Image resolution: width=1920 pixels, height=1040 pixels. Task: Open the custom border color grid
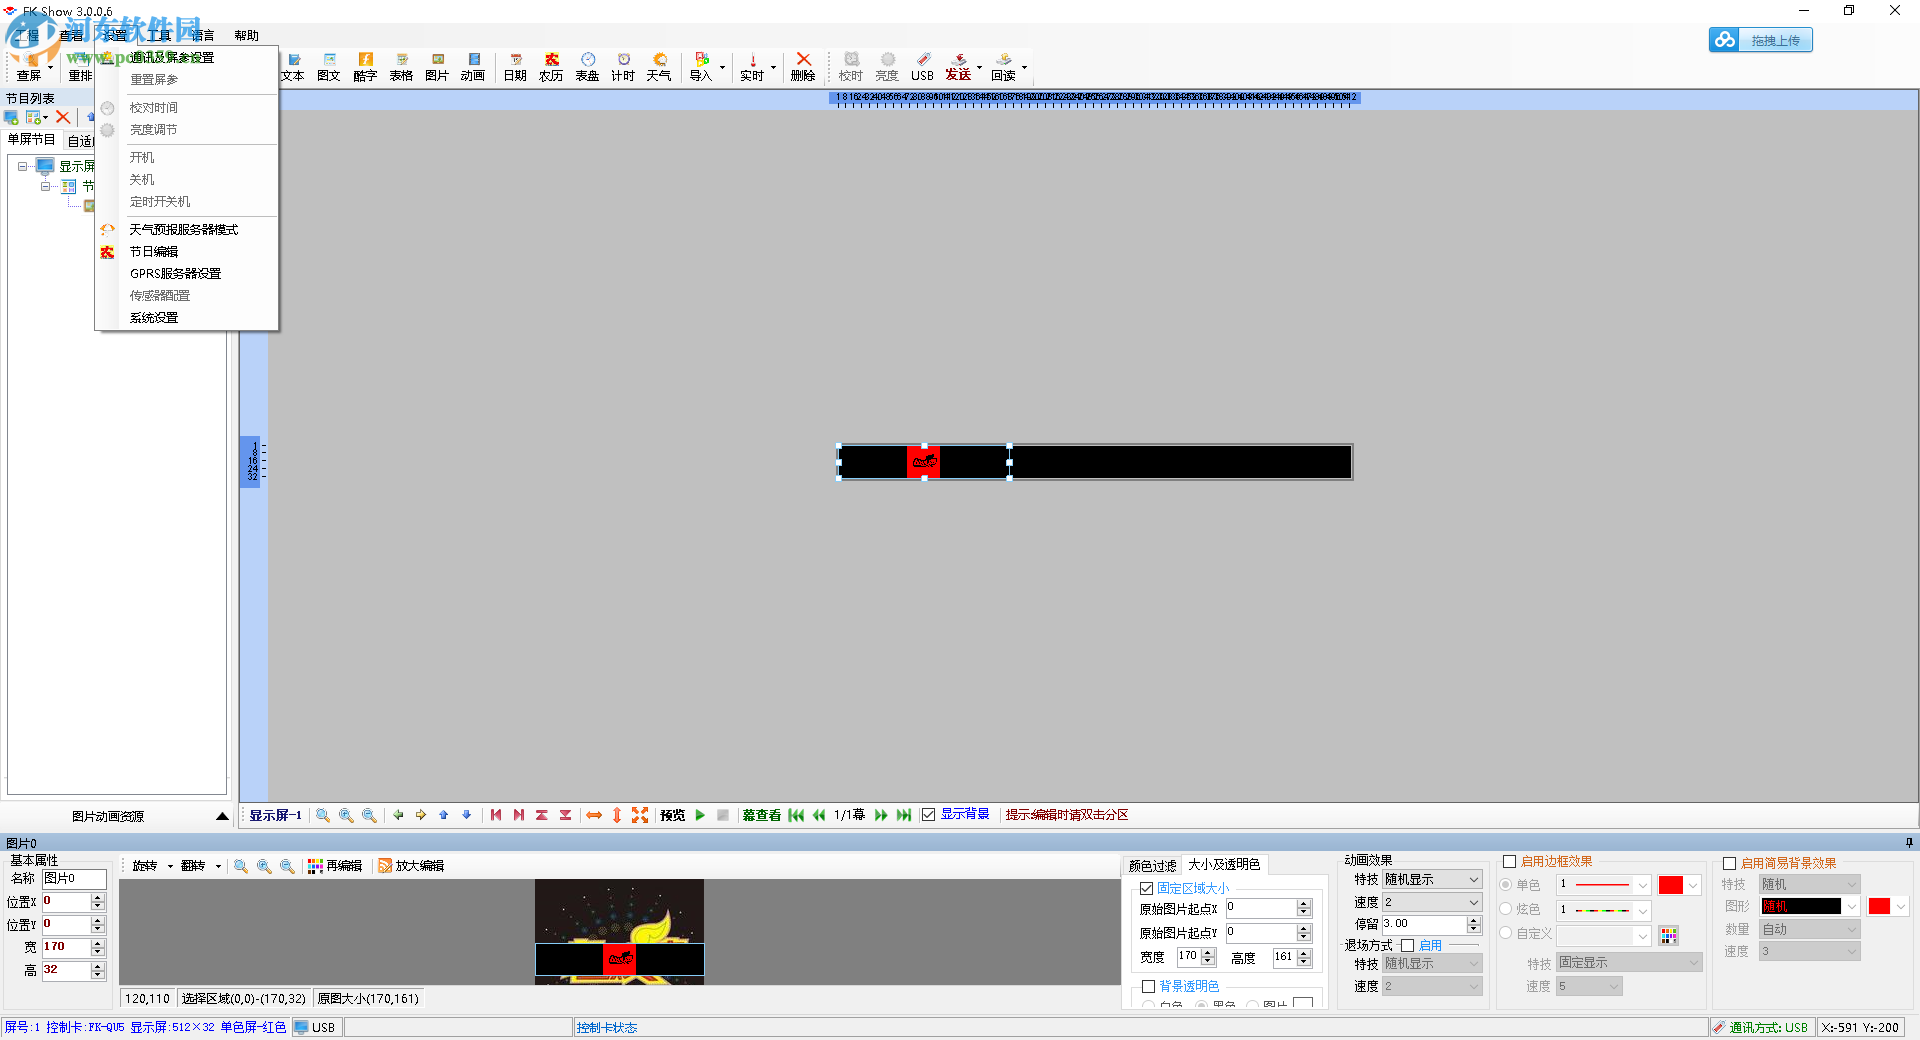pyautogui.click(x=1669, y=935)
